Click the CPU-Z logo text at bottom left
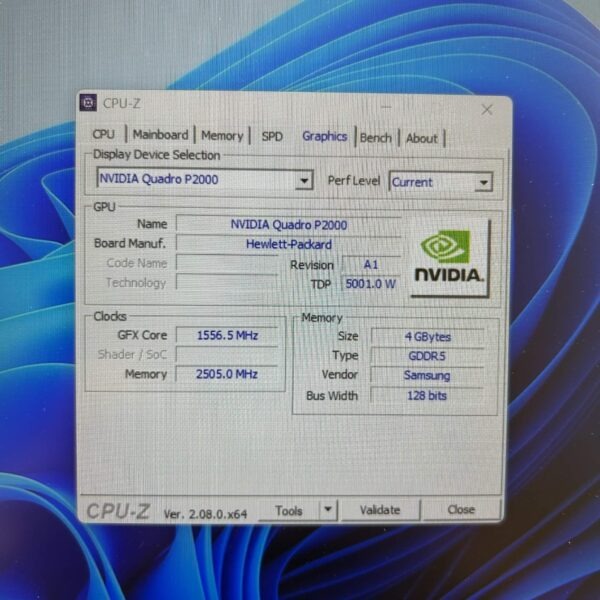The image size is (600, 600). 118,512
